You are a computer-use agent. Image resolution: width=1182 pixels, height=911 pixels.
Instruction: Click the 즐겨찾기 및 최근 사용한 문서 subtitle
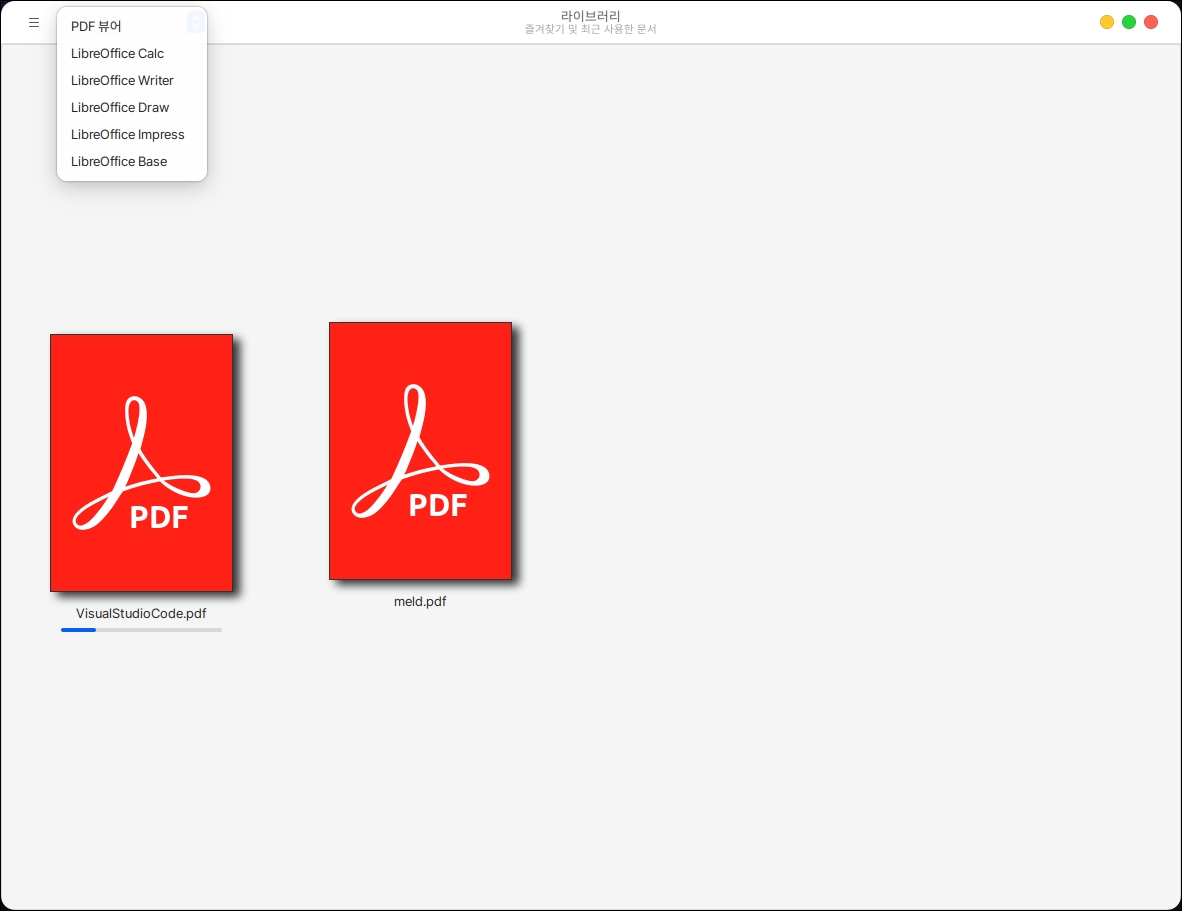click(590, 29)
